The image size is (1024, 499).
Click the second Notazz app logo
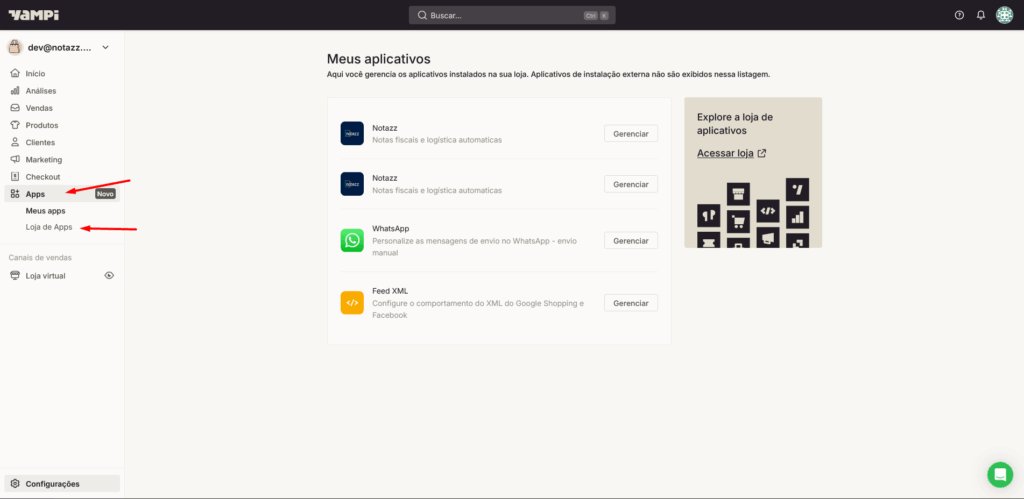pyautogui.click(x=352, y=184)
